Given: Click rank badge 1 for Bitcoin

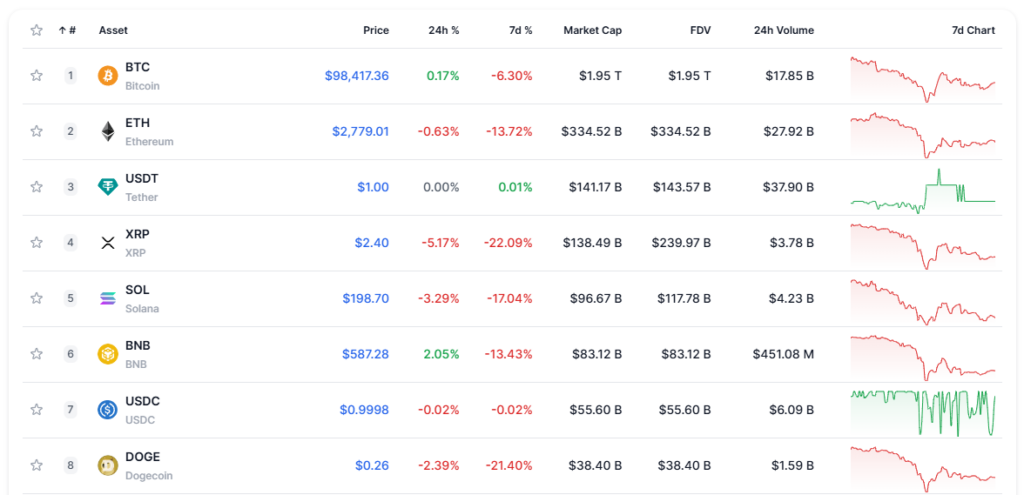Looking at the screenshot, I should pos(70,76).
